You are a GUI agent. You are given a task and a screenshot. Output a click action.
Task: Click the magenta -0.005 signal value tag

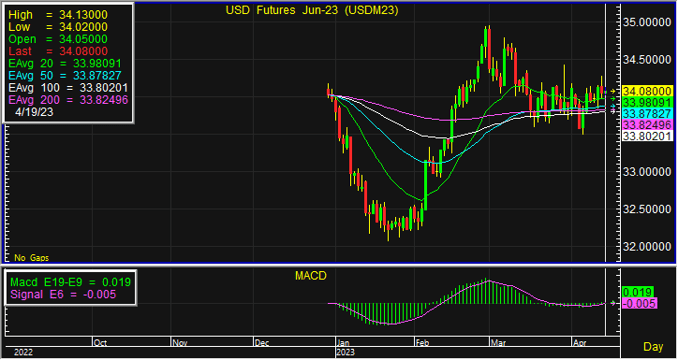(640, 303)
